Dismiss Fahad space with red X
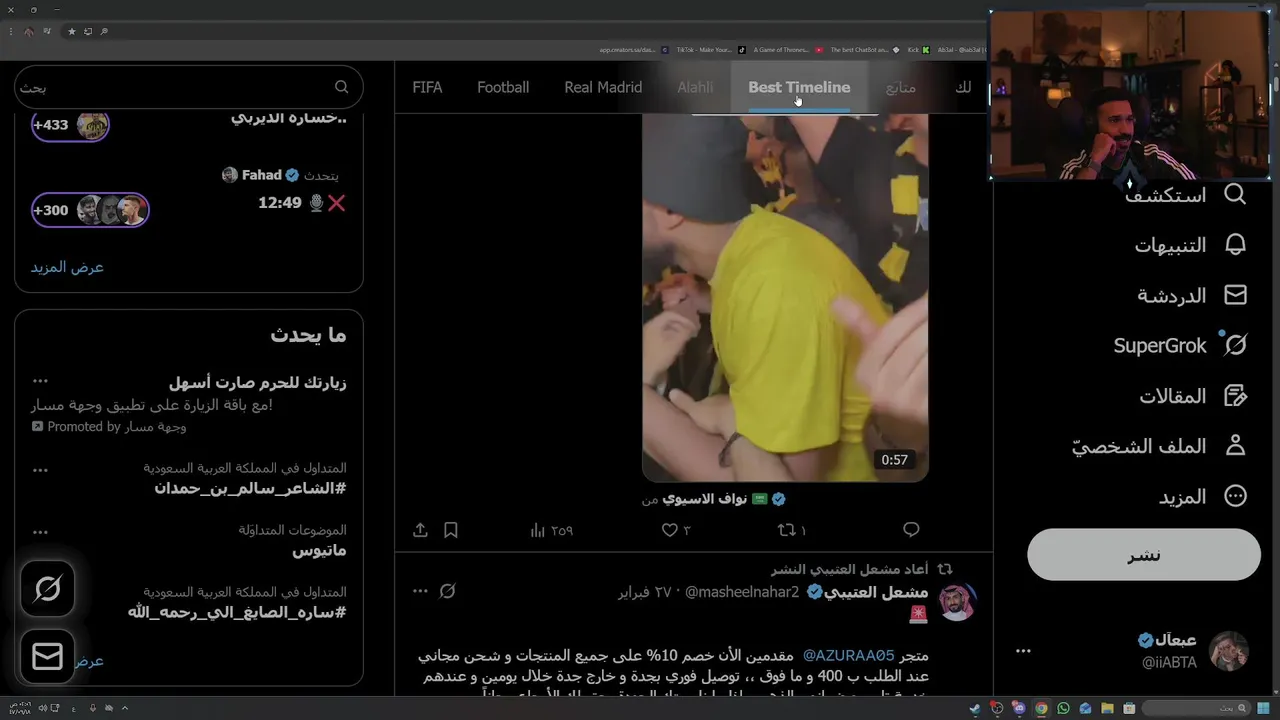 pyautogui.click(x=336, y=203)
